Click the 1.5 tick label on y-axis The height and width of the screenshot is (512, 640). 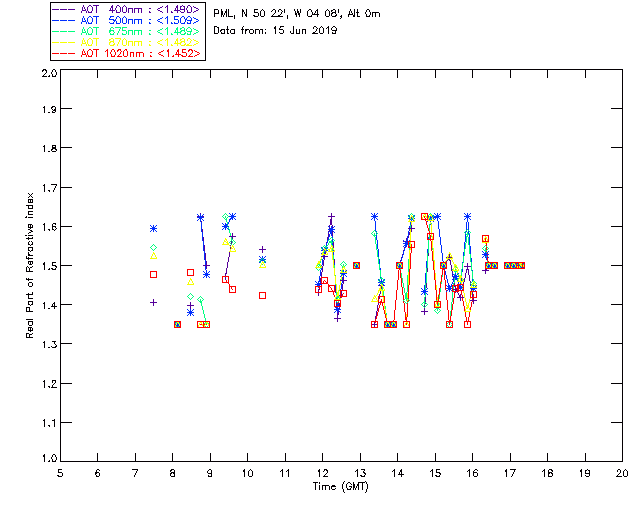(48, 266)
